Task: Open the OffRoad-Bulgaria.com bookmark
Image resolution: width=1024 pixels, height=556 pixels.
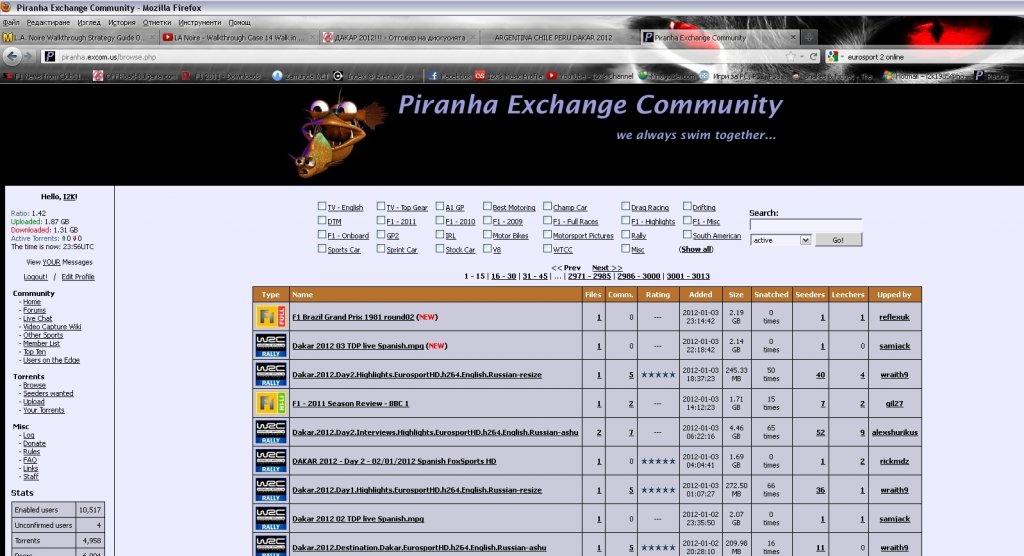Action: point(135,76)
